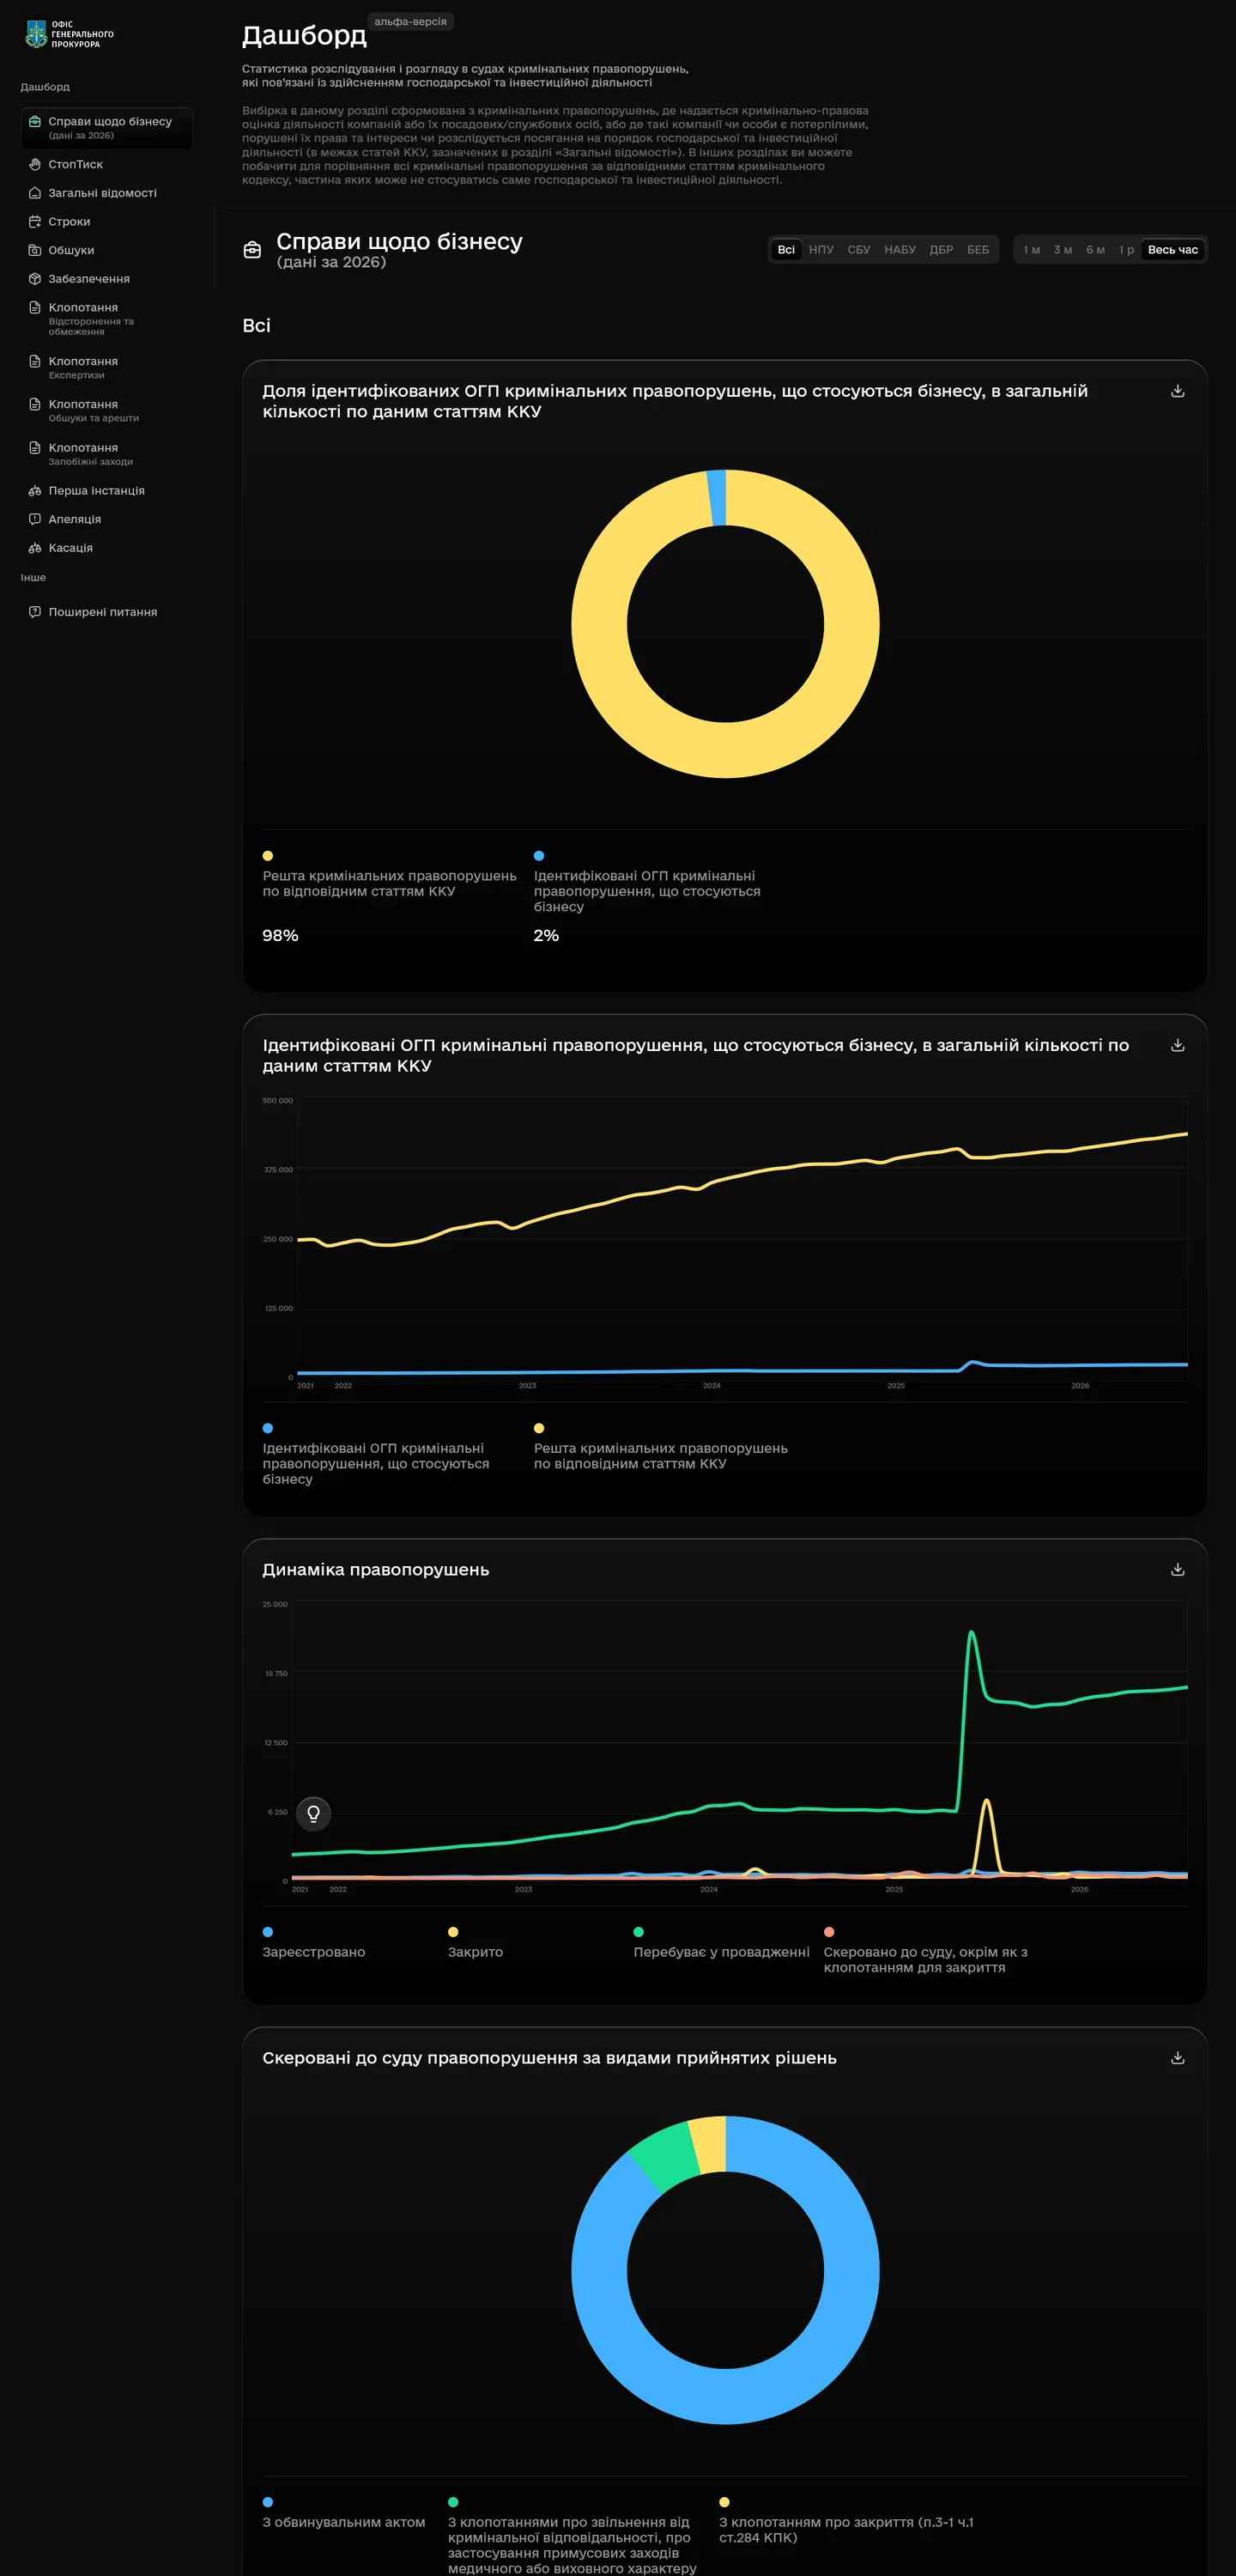
Task: Open Клопотання Обшуки та арешти page
Action: pyautogui.click(x=106, y=410)
